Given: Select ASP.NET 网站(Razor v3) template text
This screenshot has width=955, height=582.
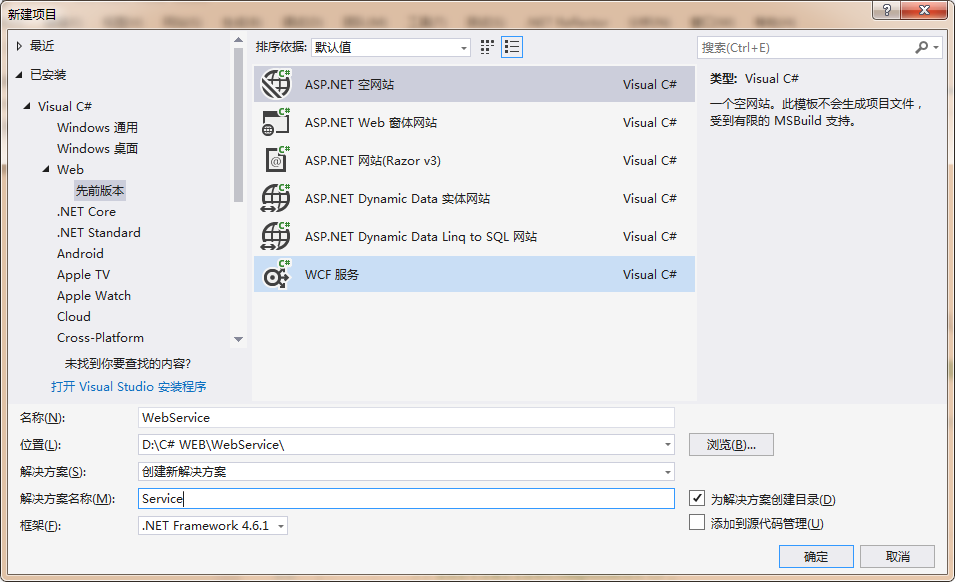Looking at the screenshot, I should pyautogui.click(x=373, y=161).
